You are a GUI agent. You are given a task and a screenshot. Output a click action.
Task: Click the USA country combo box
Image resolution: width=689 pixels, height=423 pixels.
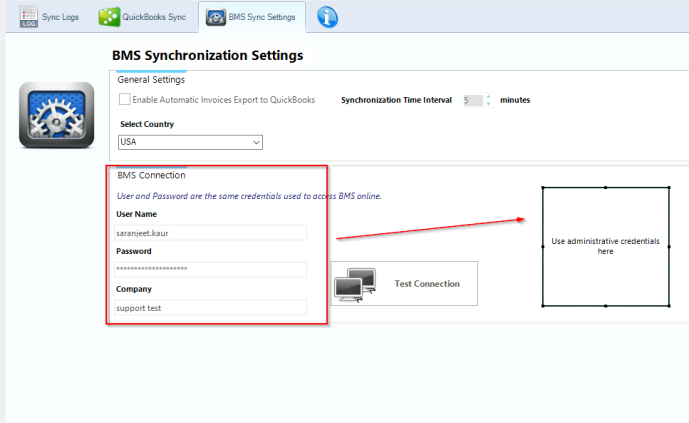[x=183, y=143]
